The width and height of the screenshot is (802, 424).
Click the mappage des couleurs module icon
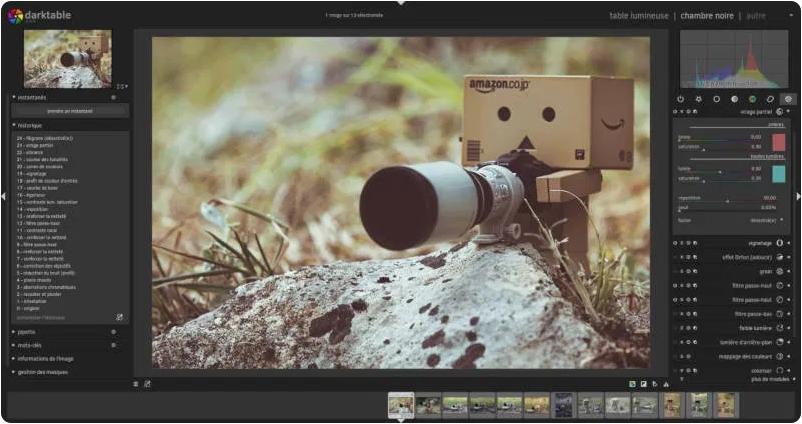[x=779, y=356]
